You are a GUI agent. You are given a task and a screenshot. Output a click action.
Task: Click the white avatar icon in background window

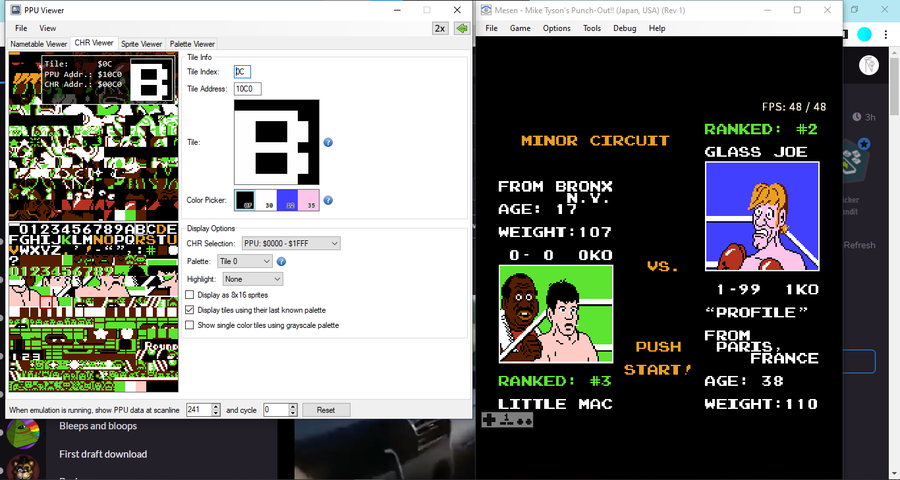pyautogui.click(x=869, y=65)
